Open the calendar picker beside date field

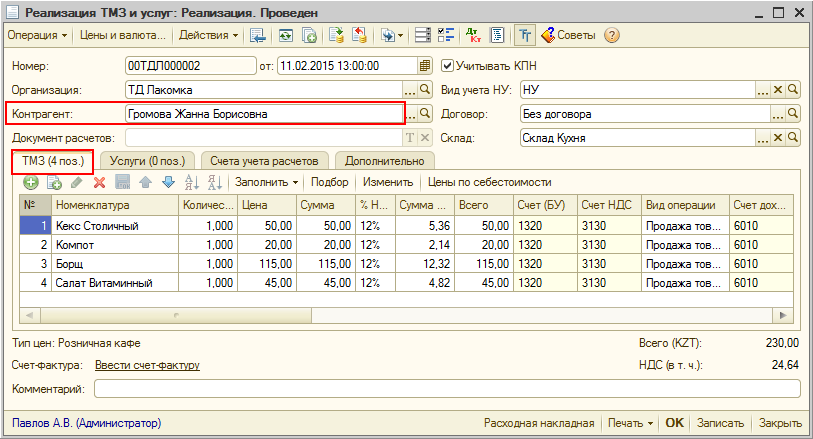click(x=425, y=66)
